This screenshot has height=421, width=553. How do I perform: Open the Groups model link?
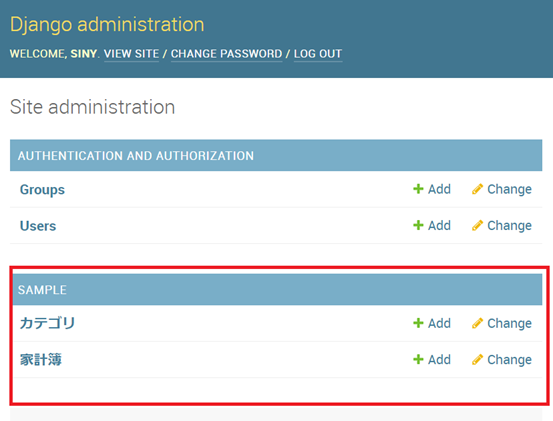[x=42, y=190]
